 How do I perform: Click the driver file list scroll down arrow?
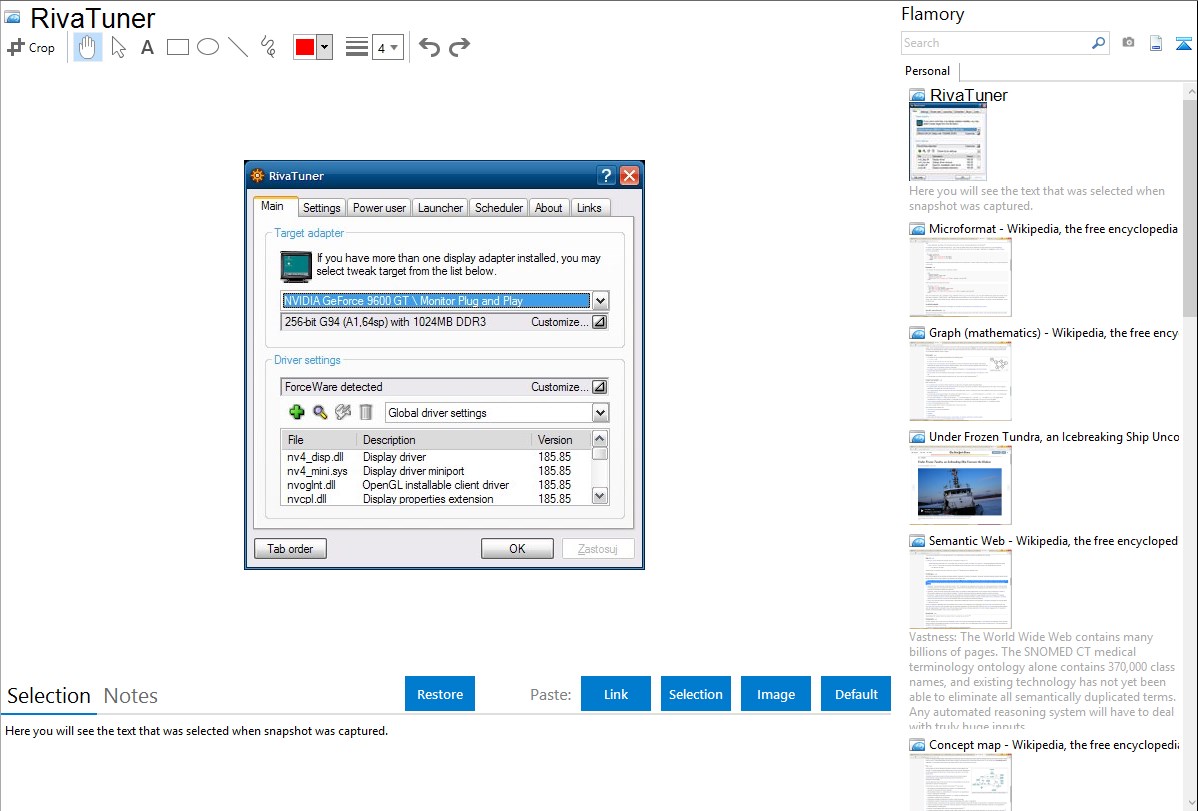(x=600, y=496)
